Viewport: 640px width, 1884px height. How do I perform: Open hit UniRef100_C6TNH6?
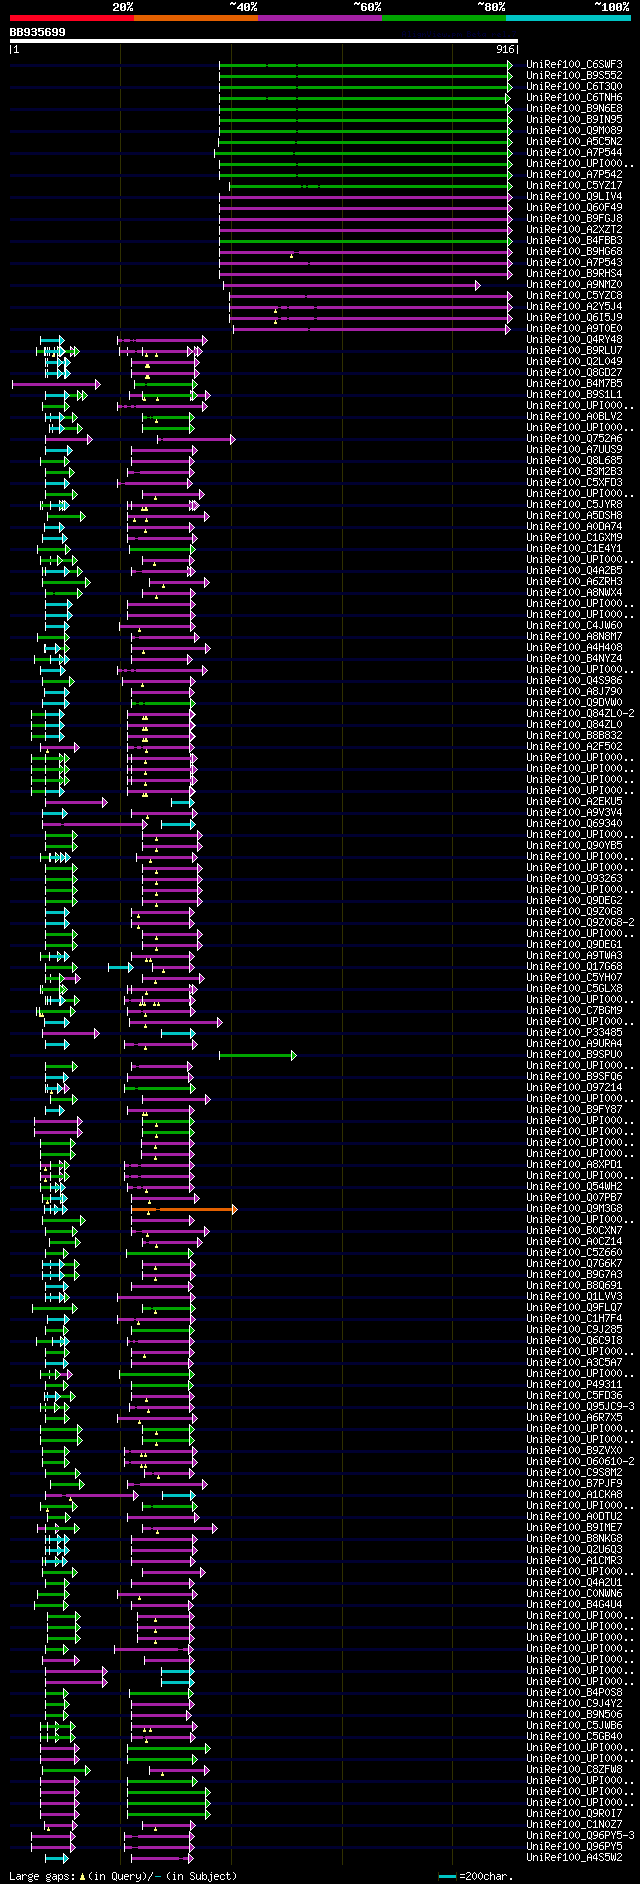pos(574,97)
